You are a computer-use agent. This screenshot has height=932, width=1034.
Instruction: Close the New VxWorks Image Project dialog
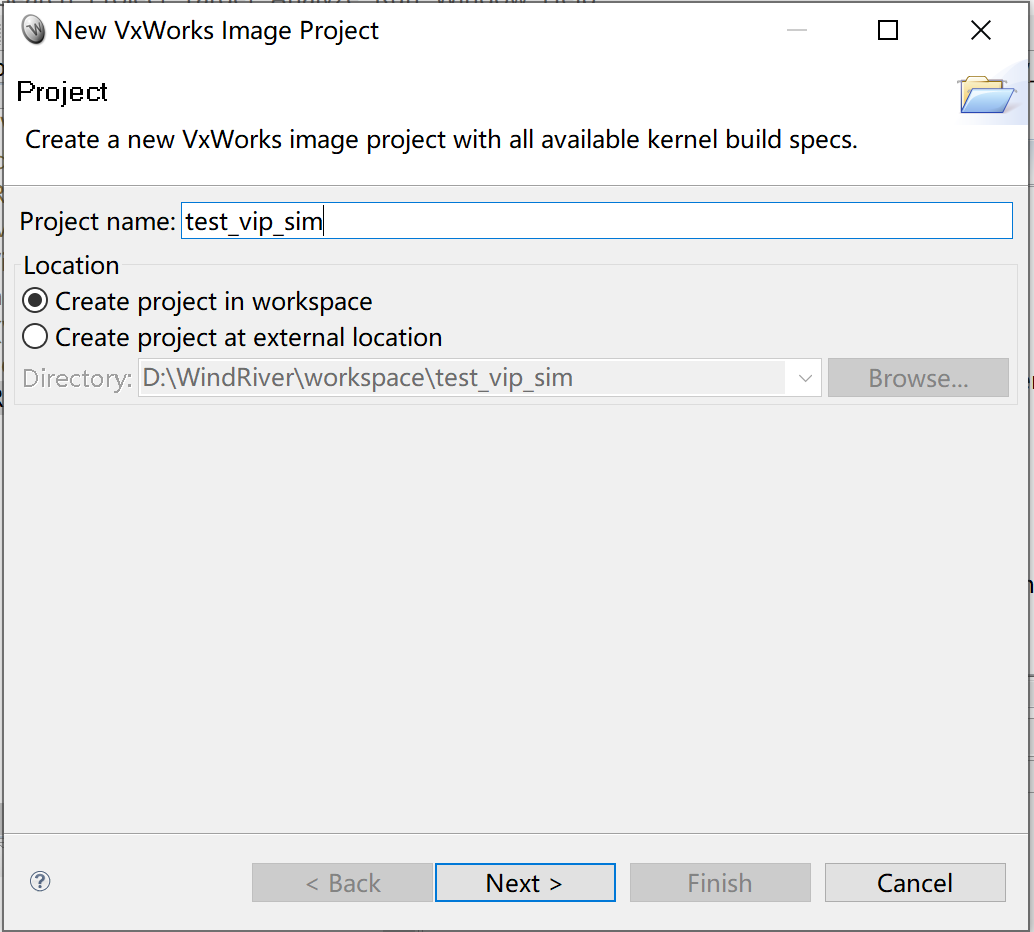tap(979, 30)
